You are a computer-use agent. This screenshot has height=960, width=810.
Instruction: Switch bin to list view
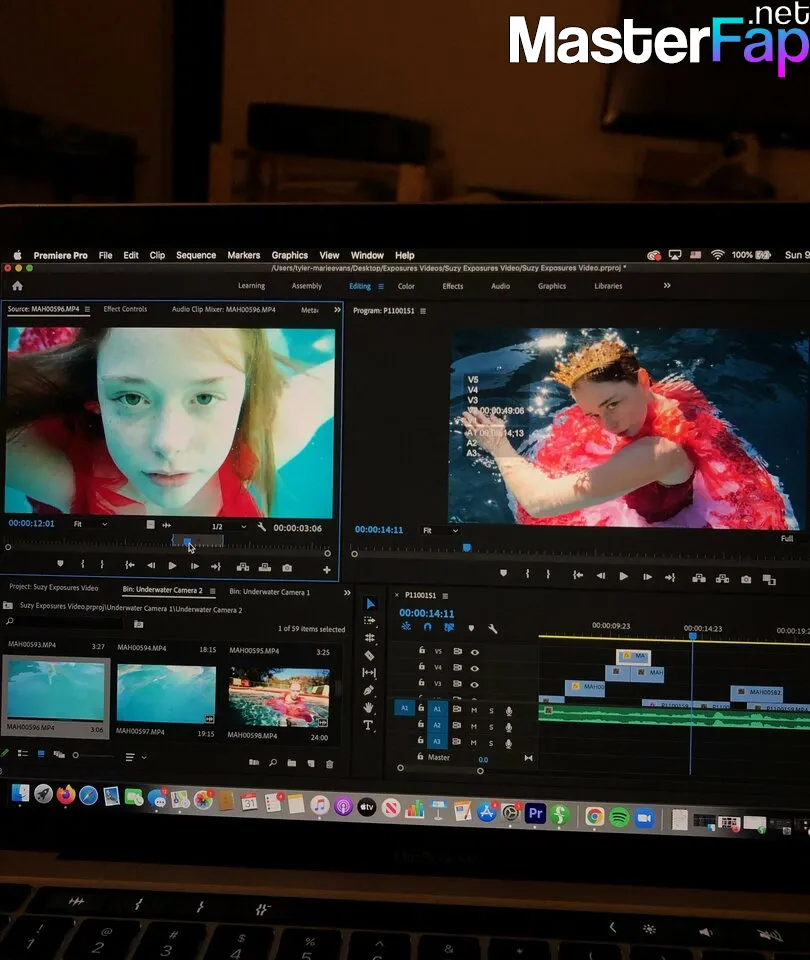click(x=23, y=753)
